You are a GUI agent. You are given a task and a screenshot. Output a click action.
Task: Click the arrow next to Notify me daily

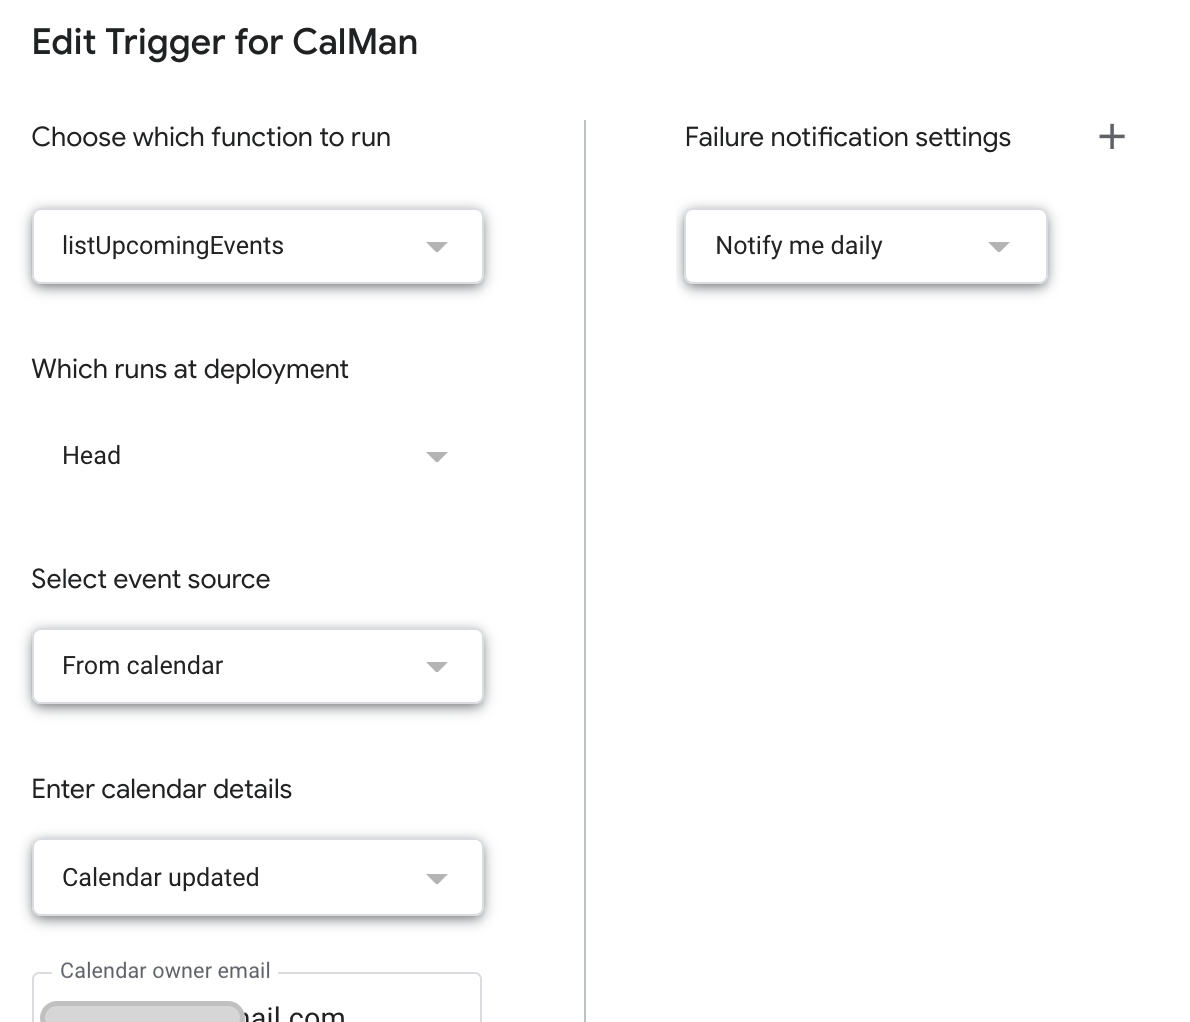[998, 247]
